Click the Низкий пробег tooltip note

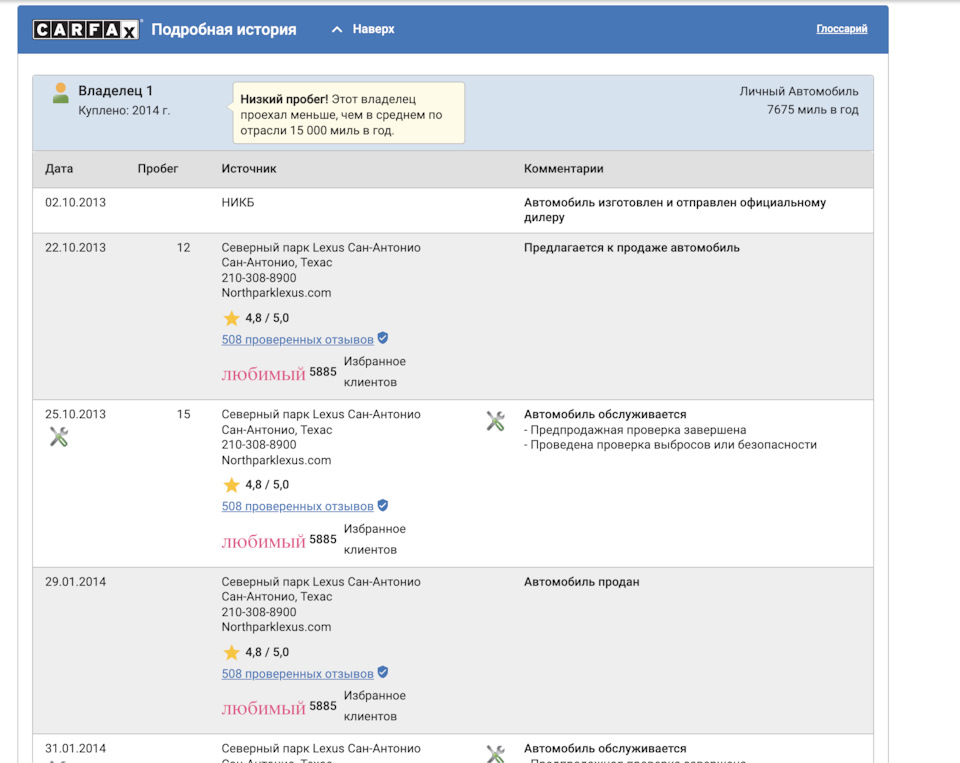(348, 113)
